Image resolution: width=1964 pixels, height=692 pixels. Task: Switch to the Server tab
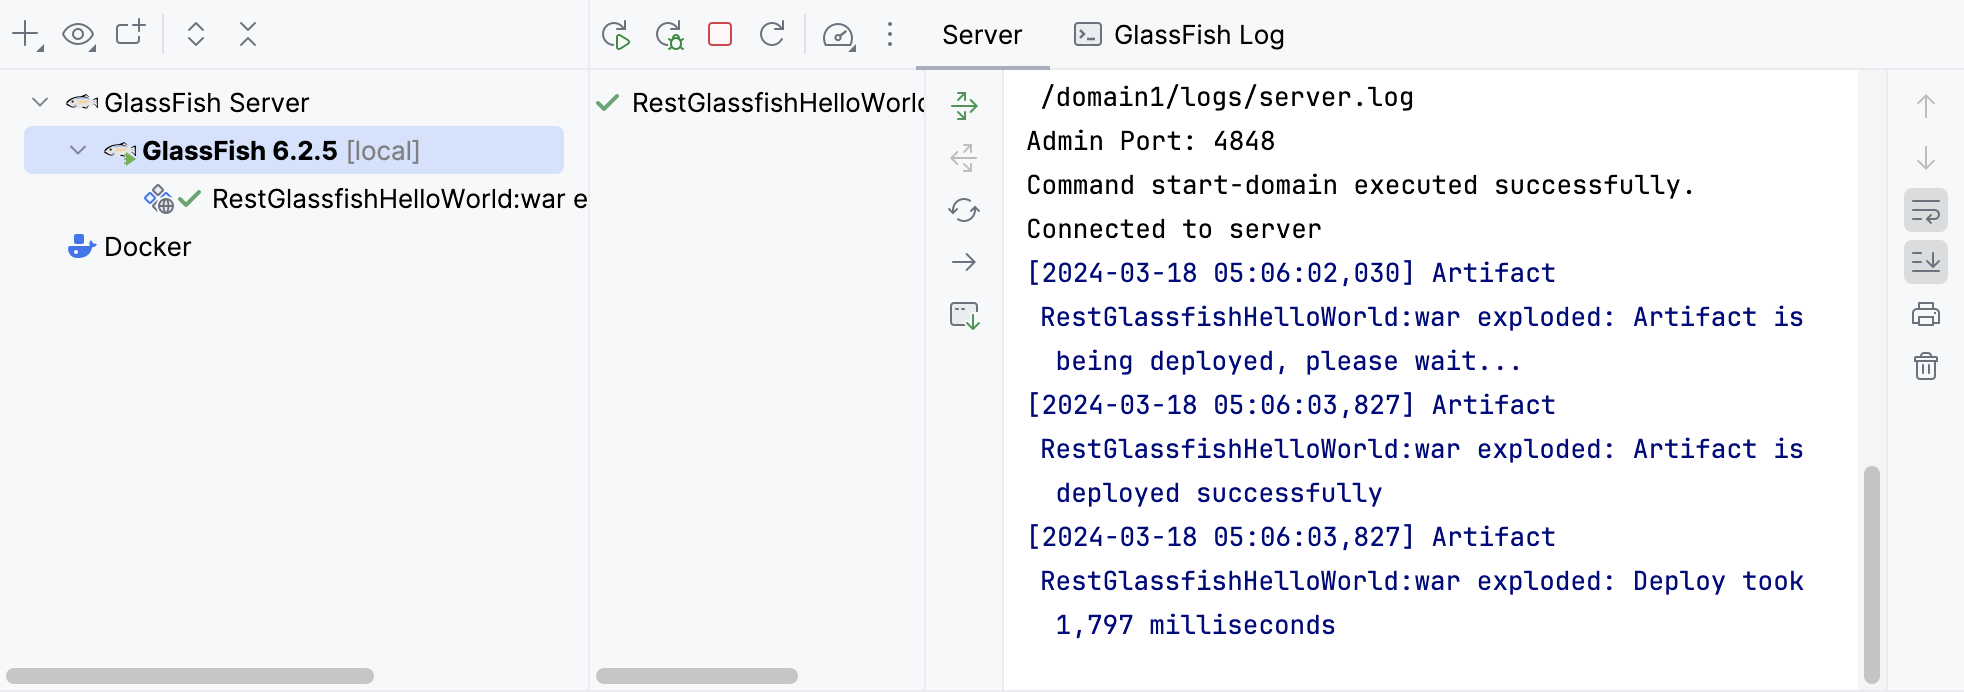(x=982, y=35)
